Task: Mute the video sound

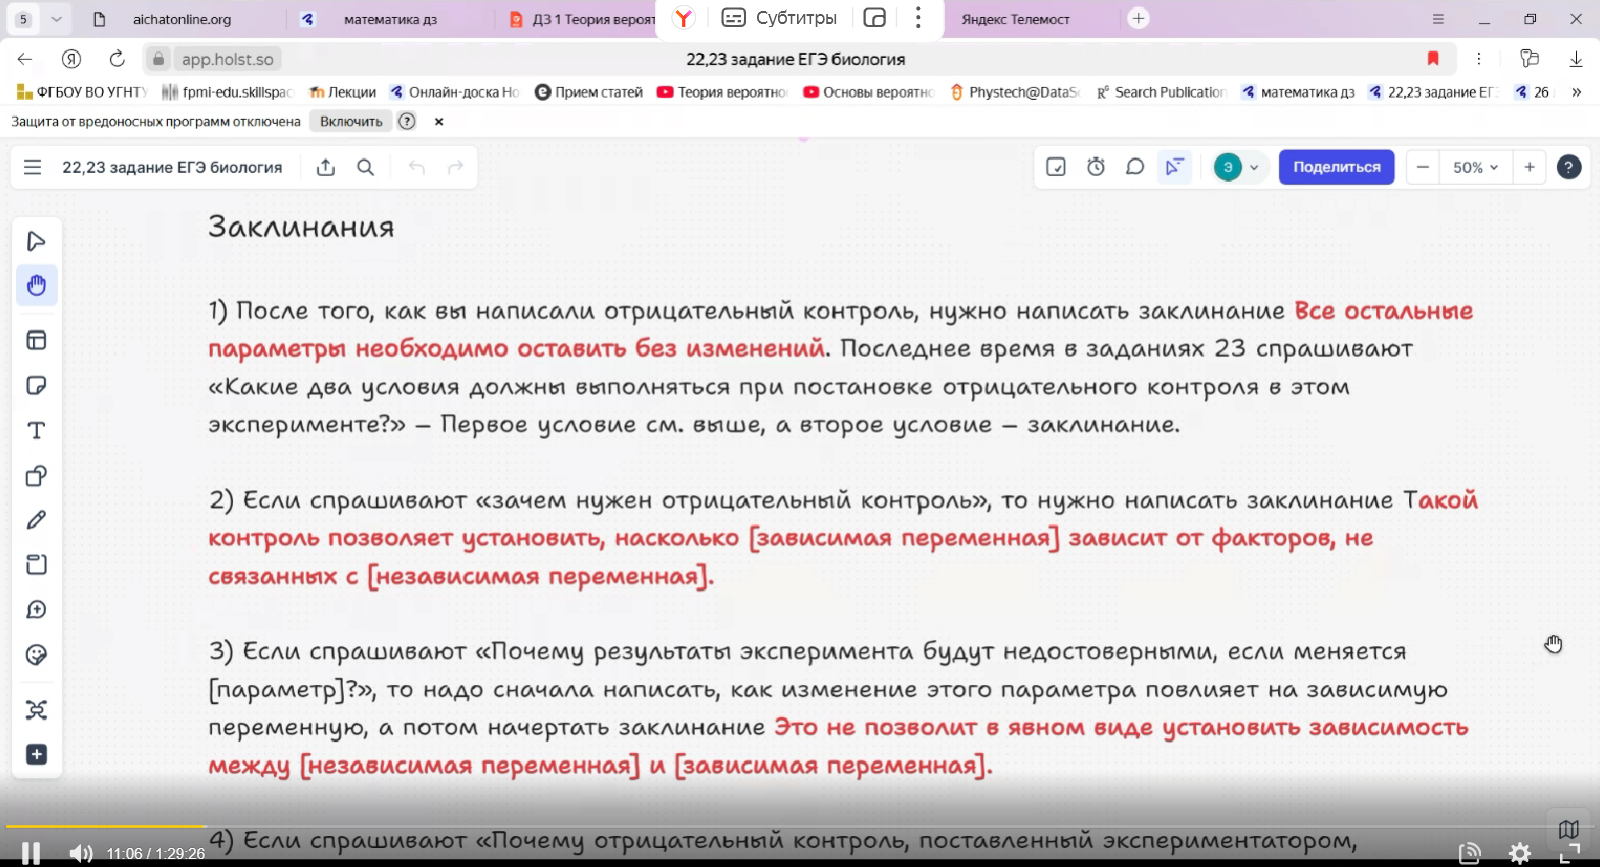Action: coord(80,853)
